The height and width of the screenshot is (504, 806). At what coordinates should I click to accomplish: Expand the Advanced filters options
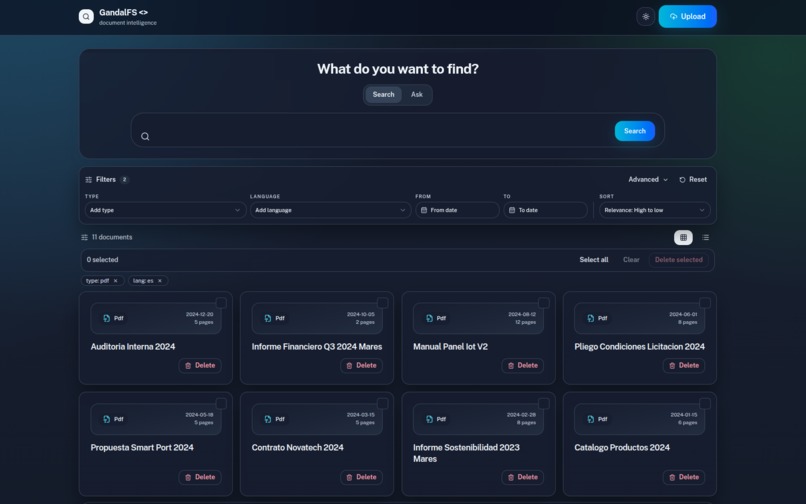coord(648,179)
